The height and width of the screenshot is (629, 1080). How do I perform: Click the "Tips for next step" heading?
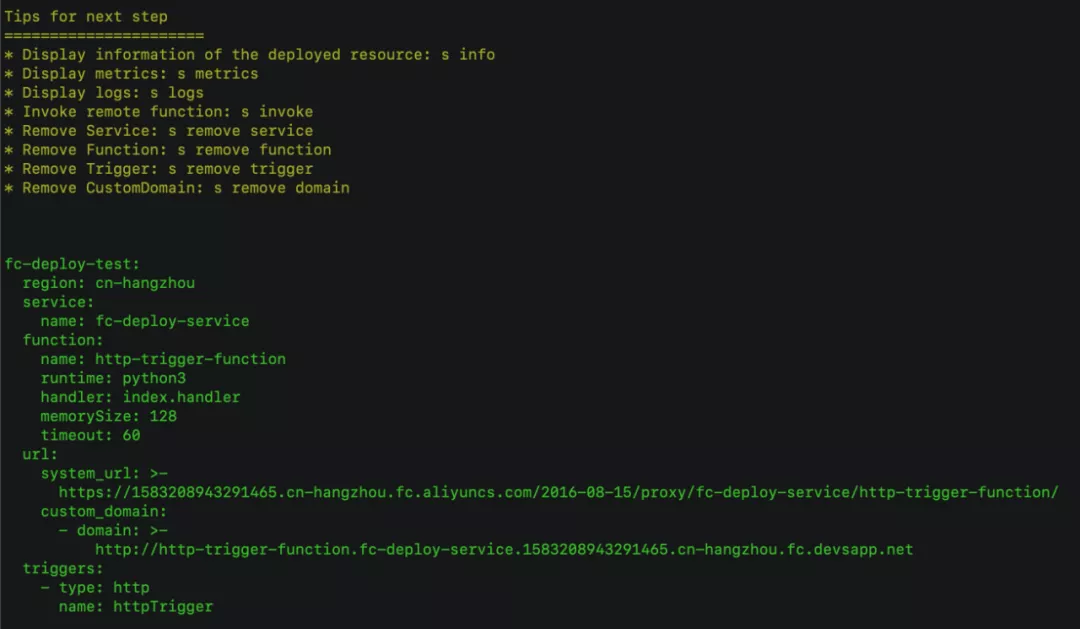(86, 17)
